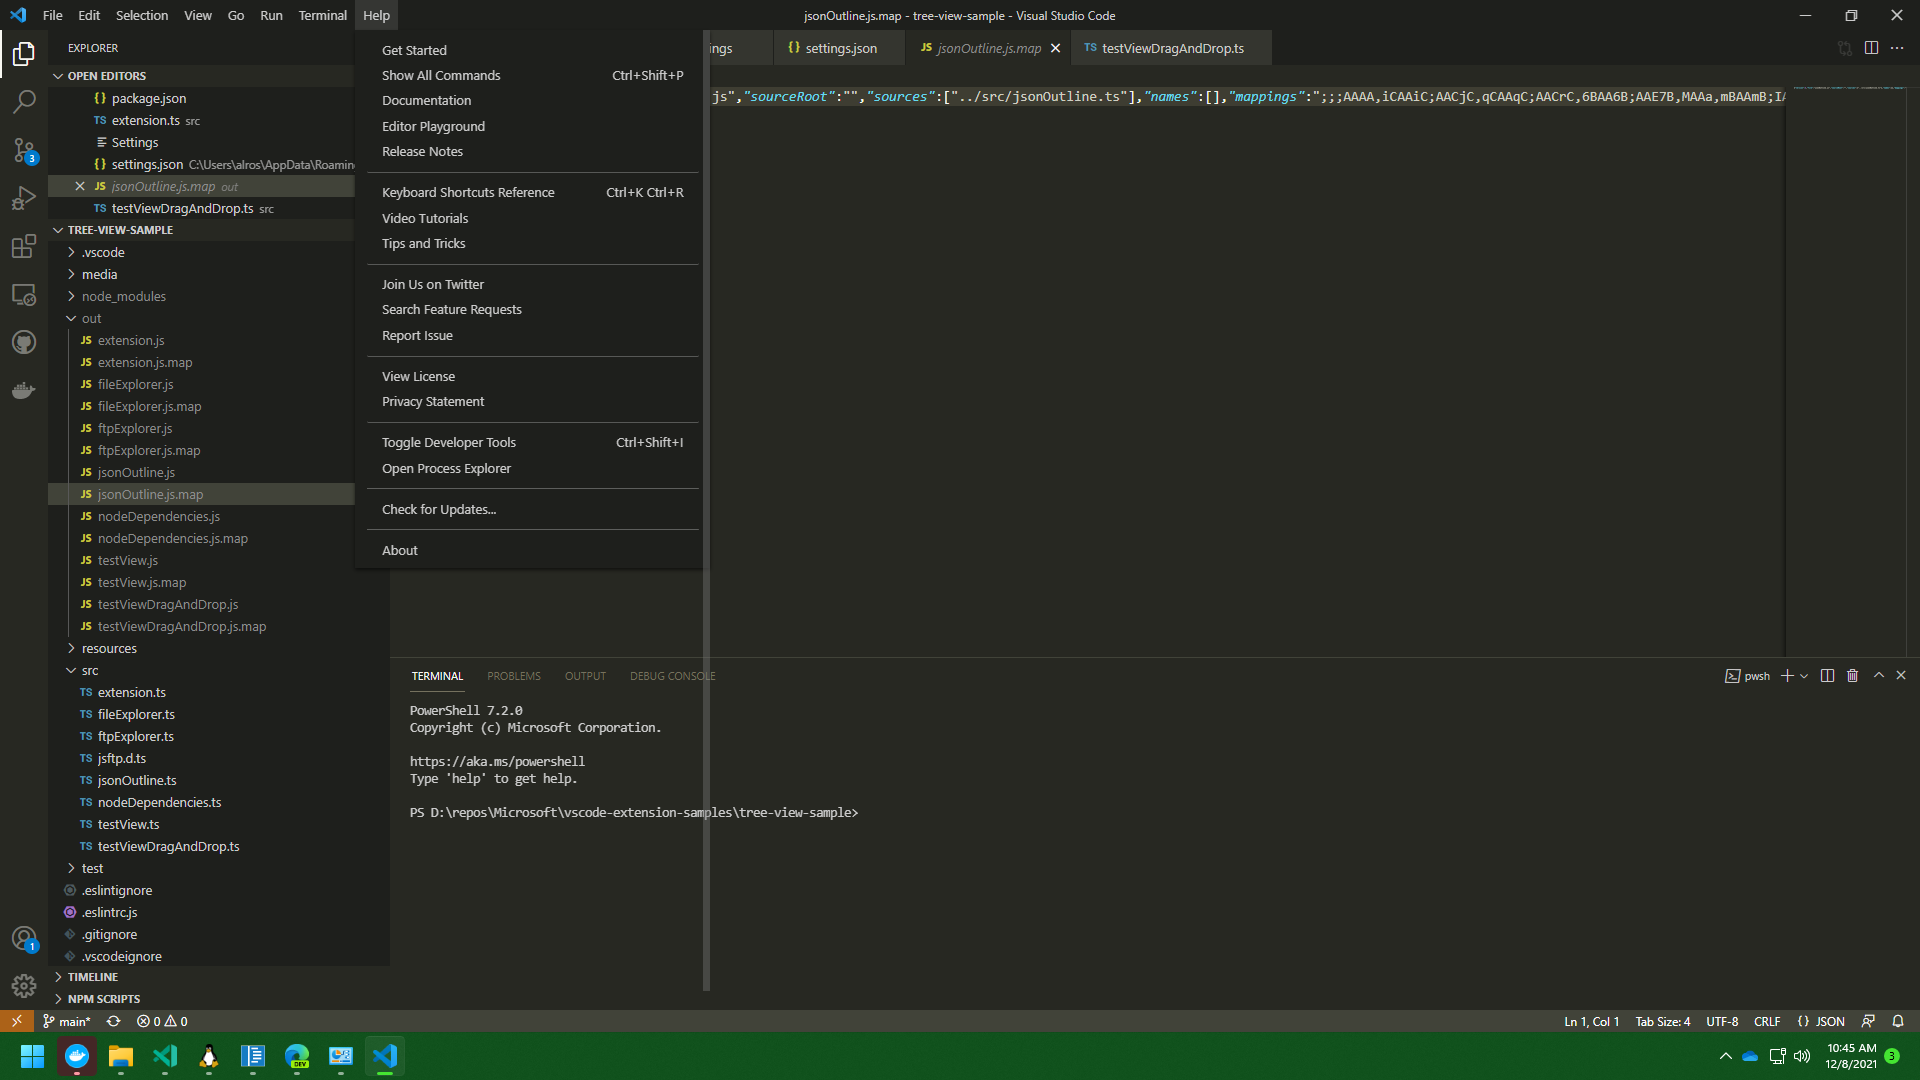This screenshot has width=1920, height=1080.
Task: Toggle notifications bell in status bar
Action: tap(1897, 1021)
